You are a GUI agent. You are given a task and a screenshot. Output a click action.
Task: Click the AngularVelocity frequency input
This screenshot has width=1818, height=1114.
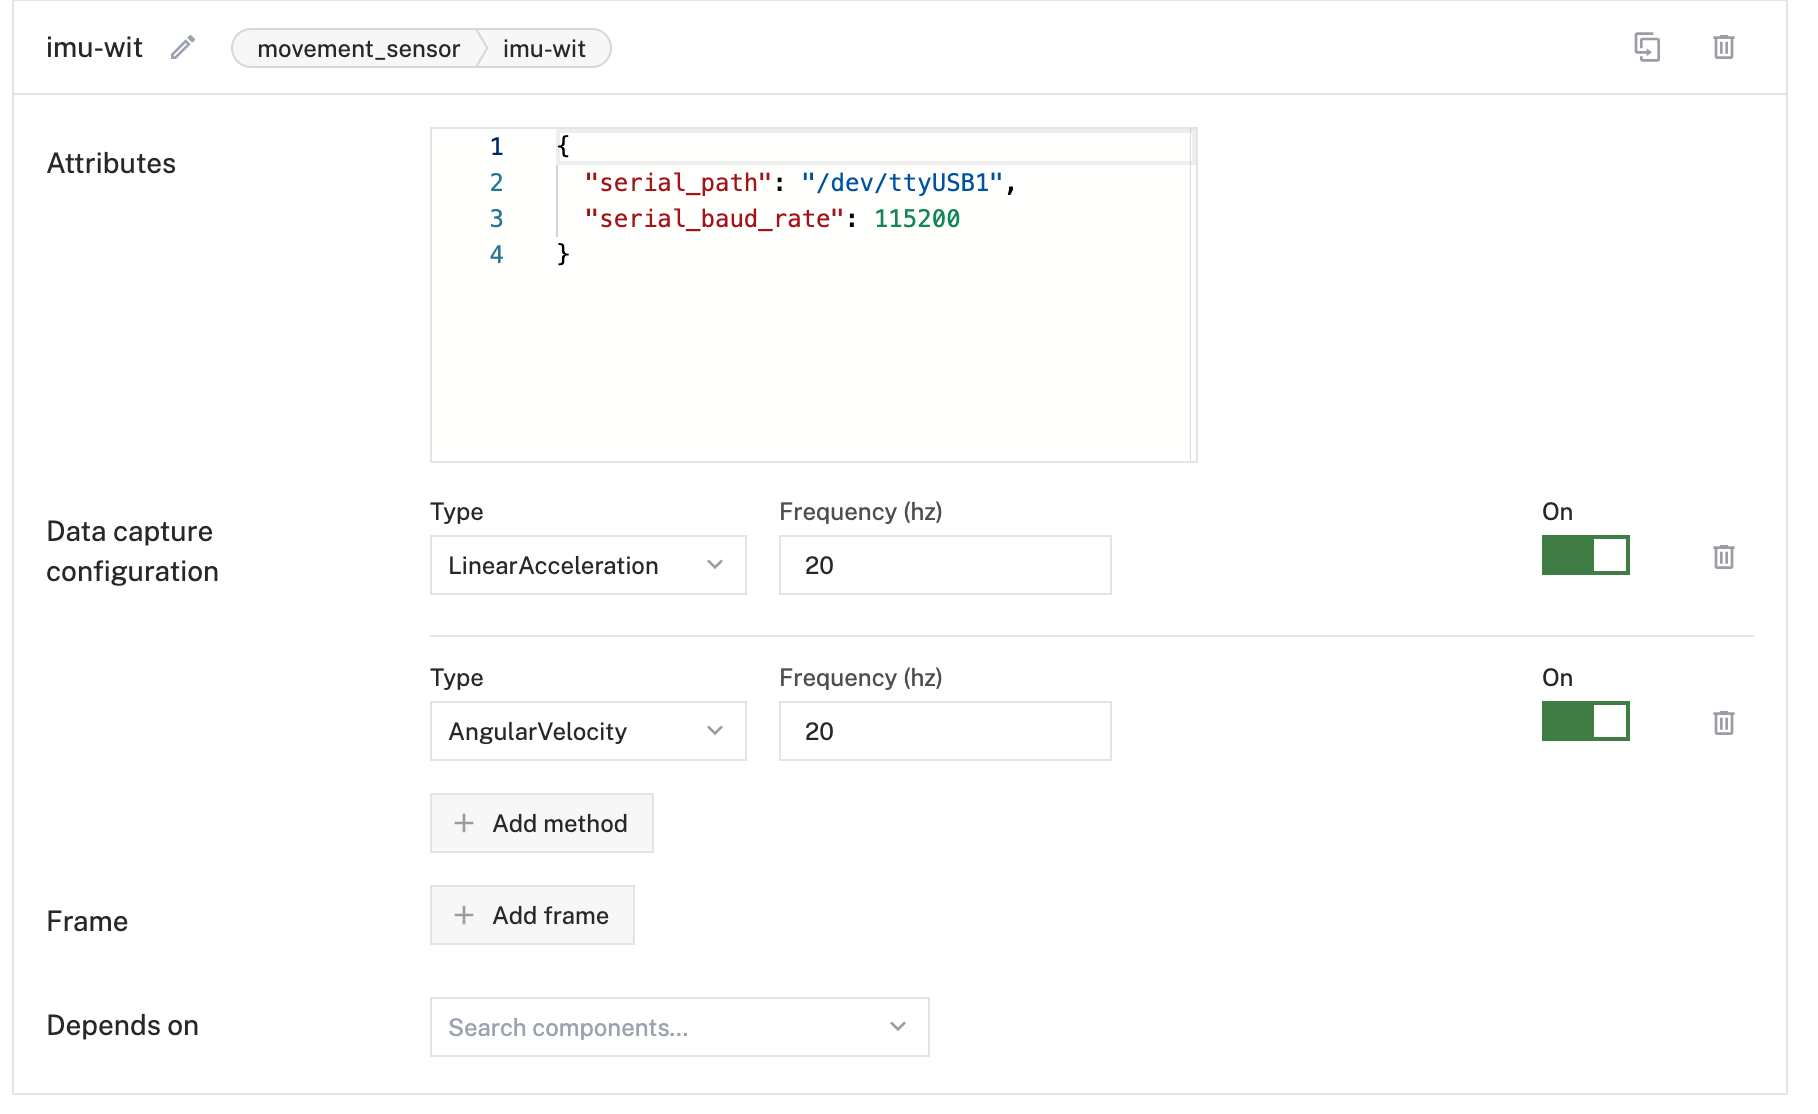tap(944, 731)
